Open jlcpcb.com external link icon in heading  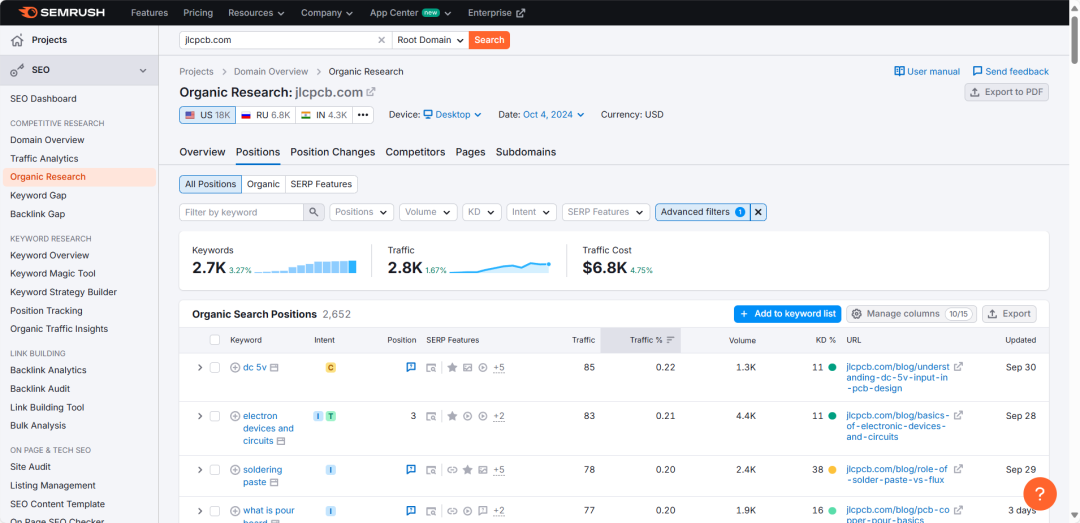371,92
